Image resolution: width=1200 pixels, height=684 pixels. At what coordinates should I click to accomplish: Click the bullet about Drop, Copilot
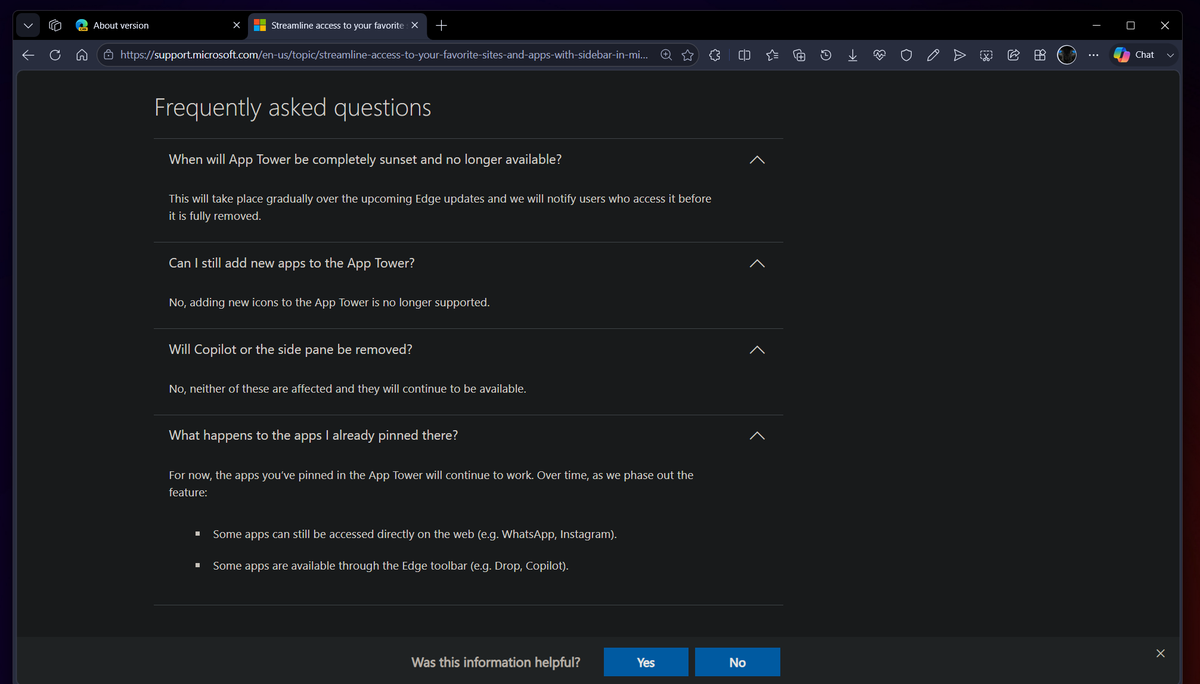[391, 566]
